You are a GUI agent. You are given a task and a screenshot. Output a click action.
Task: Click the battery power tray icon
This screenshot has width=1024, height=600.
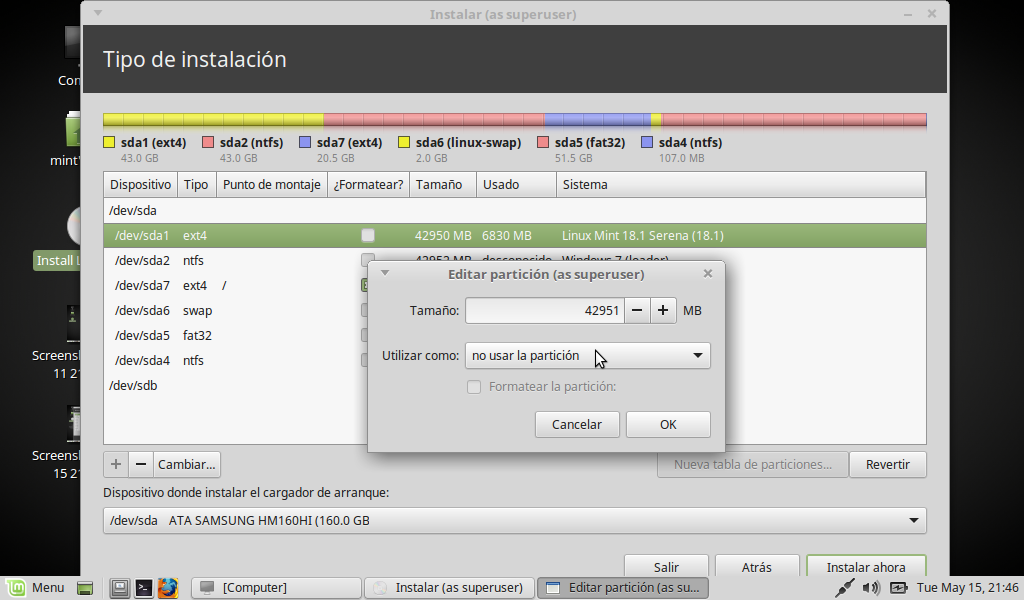(898, 588)
